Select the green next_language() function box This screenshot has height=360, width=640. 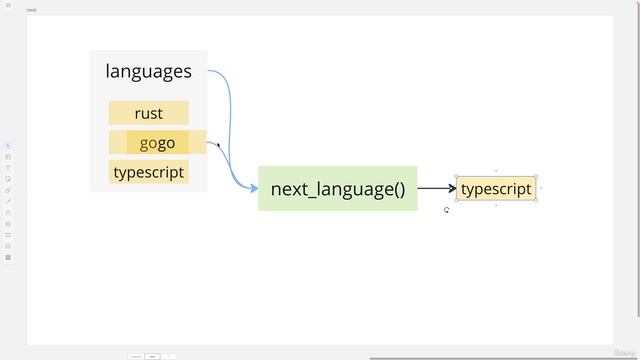338,188
